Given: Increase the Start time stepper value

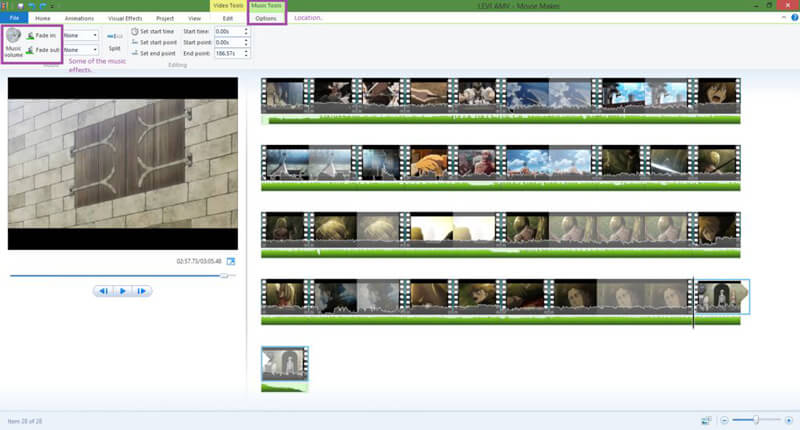Looking at the screenshot, I should [246, 30].
